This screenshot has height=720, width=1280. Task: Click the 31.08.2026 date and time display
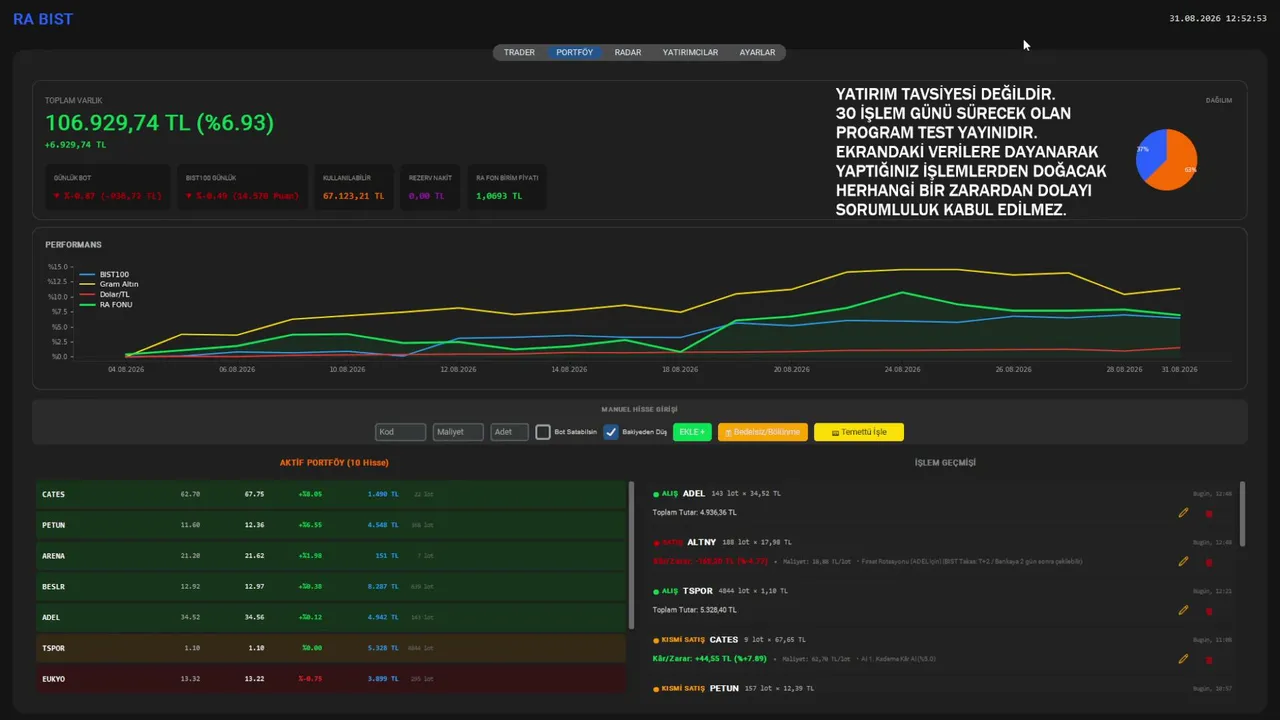pyautogui.click(x=1218, y=19)
